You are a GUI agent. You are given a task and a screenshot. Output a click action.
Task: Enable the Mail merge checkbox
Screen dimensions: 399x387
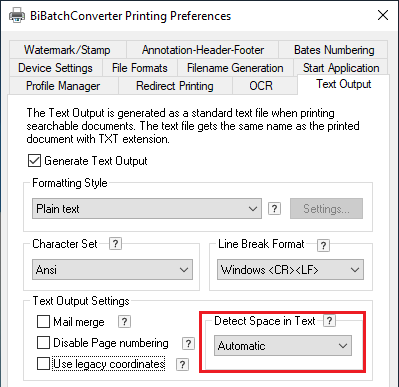click(43, 322)
